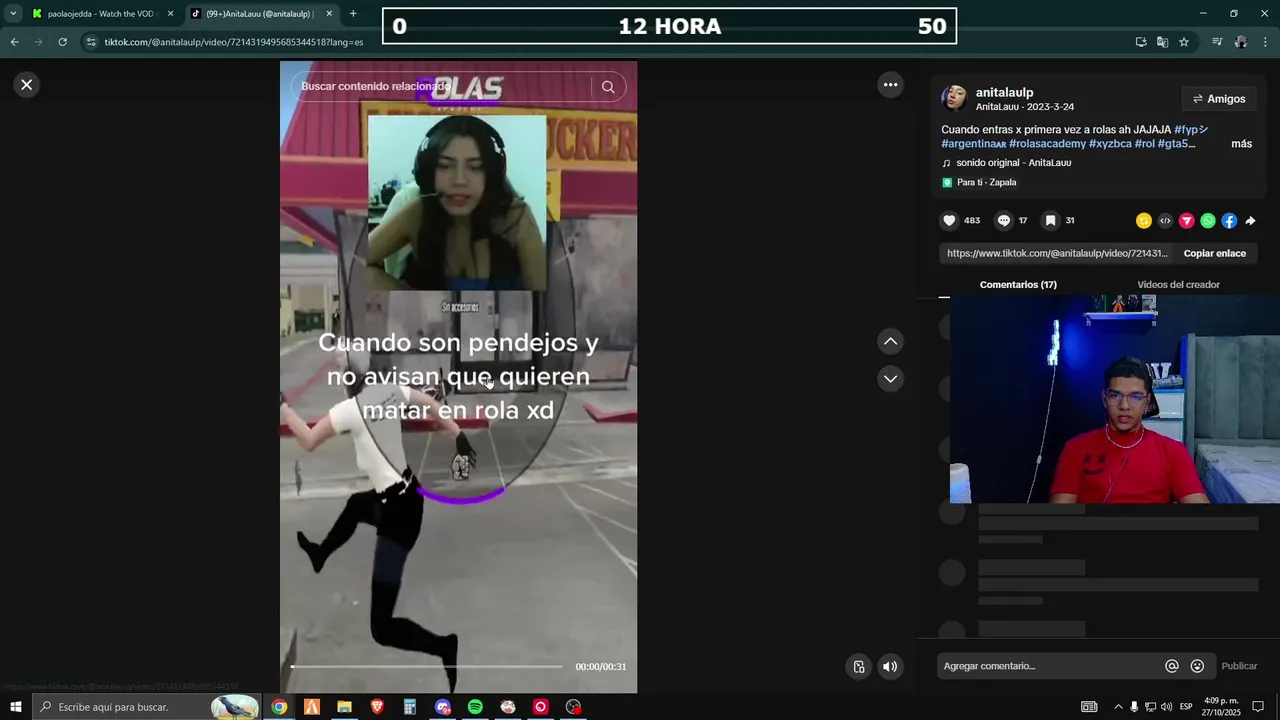Open Google Chrome from the taskbar
Viewport: 1280px width, 720px height.
click(279, 707)
